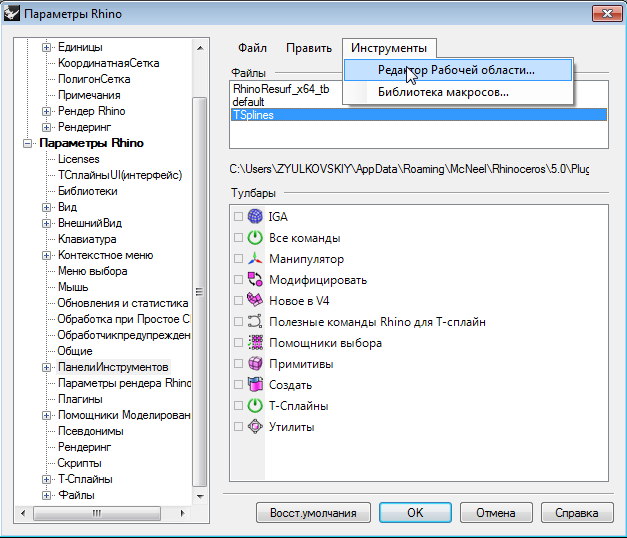627x538 pixels.
Task: Click the tree scroll up arrow
Action: coord(200,48)
